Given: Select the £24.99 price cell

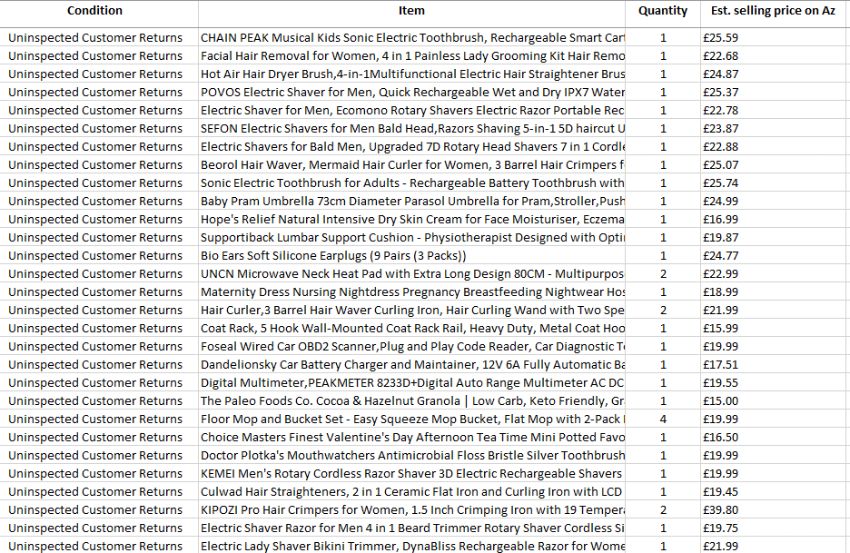Looking at the screenshot, I should pos(775,201).
